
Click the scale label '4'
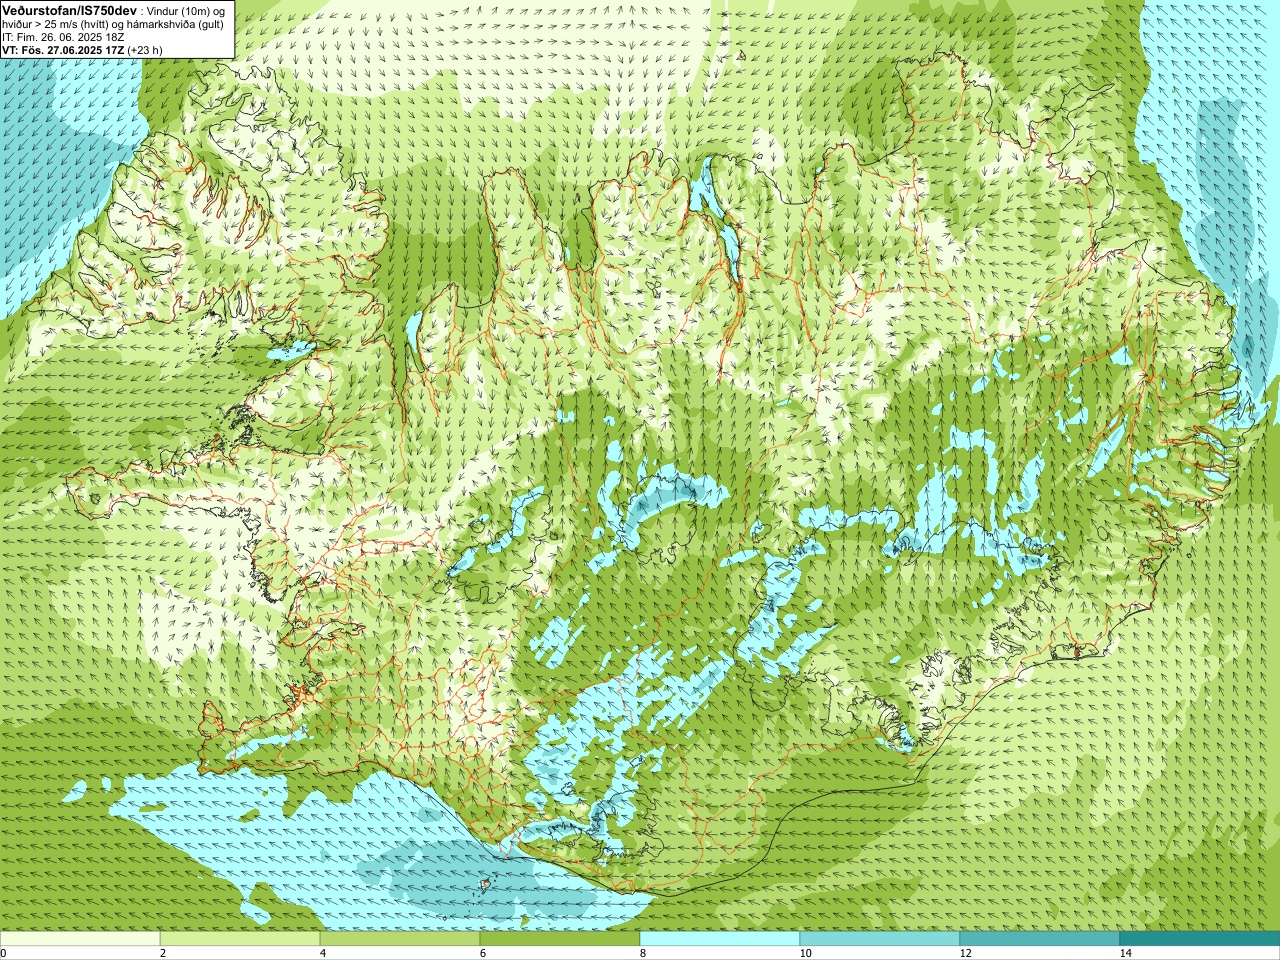coord(323,953)
